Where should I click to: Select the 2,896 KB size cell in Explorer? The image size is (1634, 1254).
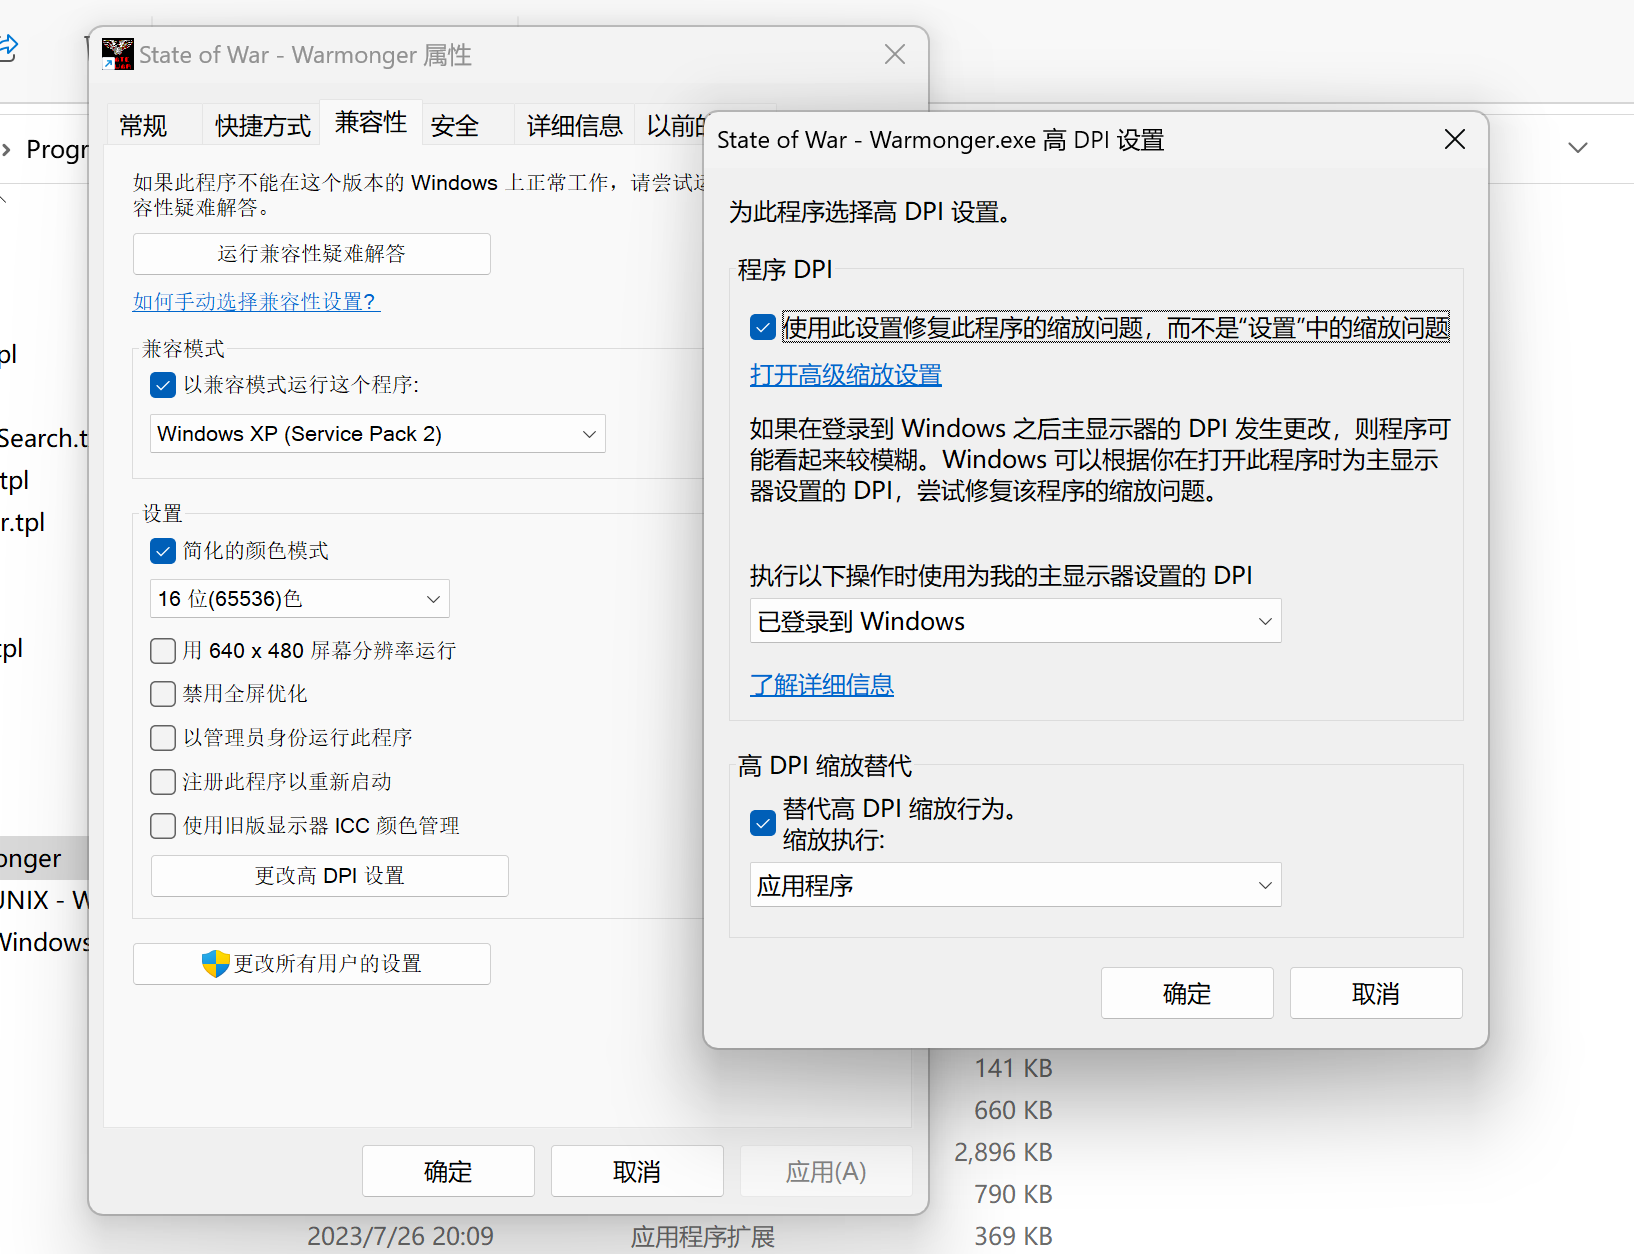click(x=1003, y=1152)
